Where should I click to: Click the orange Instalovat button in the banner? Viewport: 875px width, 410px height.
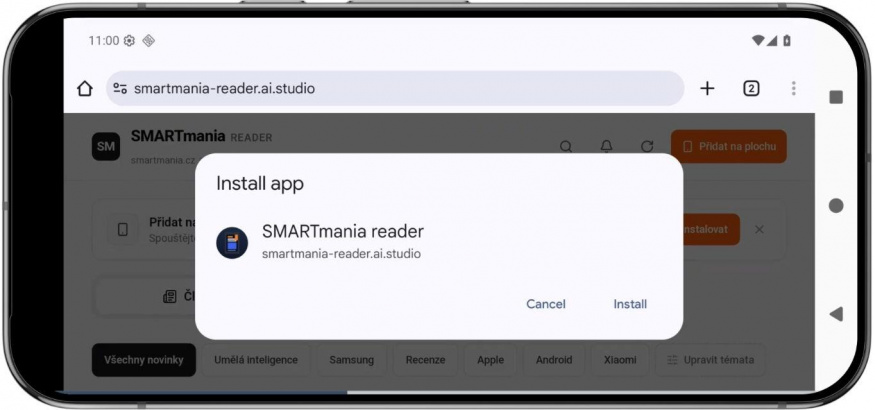coord(711,229)
